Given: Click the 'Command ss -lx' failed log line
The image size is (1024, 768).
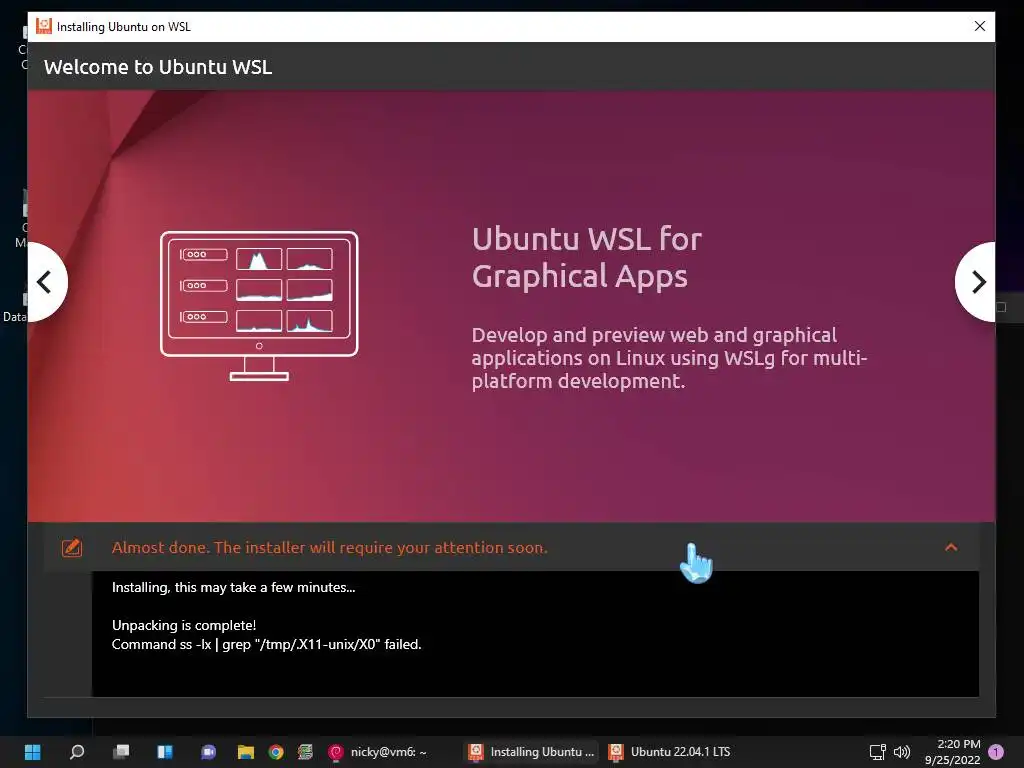Looking at the screenshot, I should pyautogui.click(x=266, y=644).
